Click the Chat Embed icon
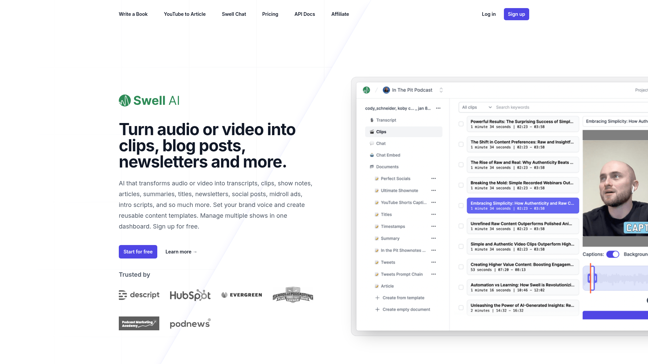The height and width of the screenshot is (364, 648). pyautogui.click(x=372, y=155)
